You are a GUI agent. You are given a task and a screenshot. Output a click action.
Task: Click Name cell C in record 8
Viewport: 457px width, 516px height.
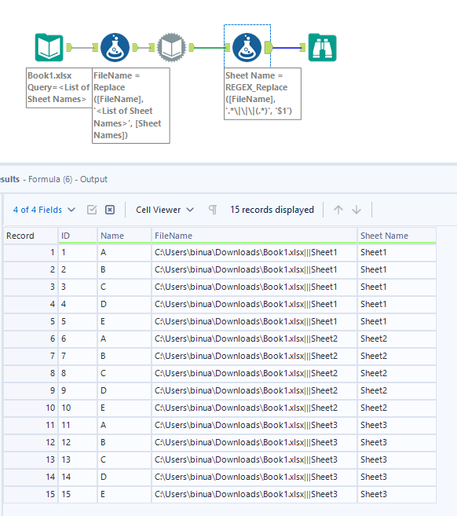124,373
